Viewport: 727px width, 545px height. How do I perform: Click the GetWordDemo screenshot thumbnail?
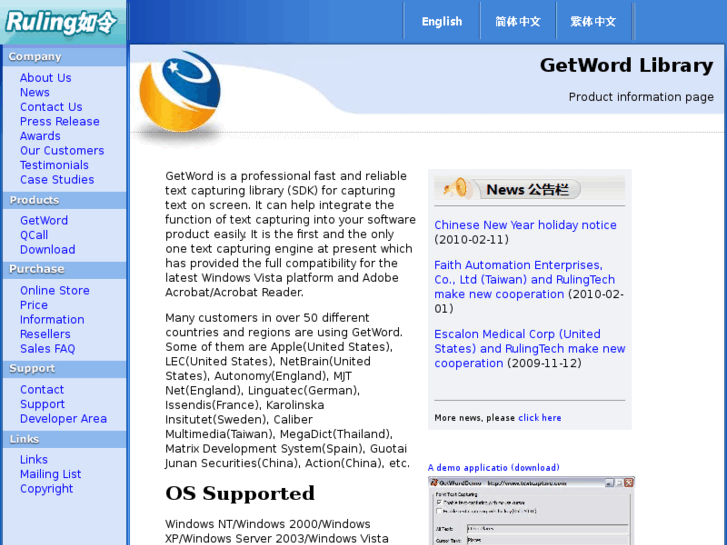(x=531, y=511)
